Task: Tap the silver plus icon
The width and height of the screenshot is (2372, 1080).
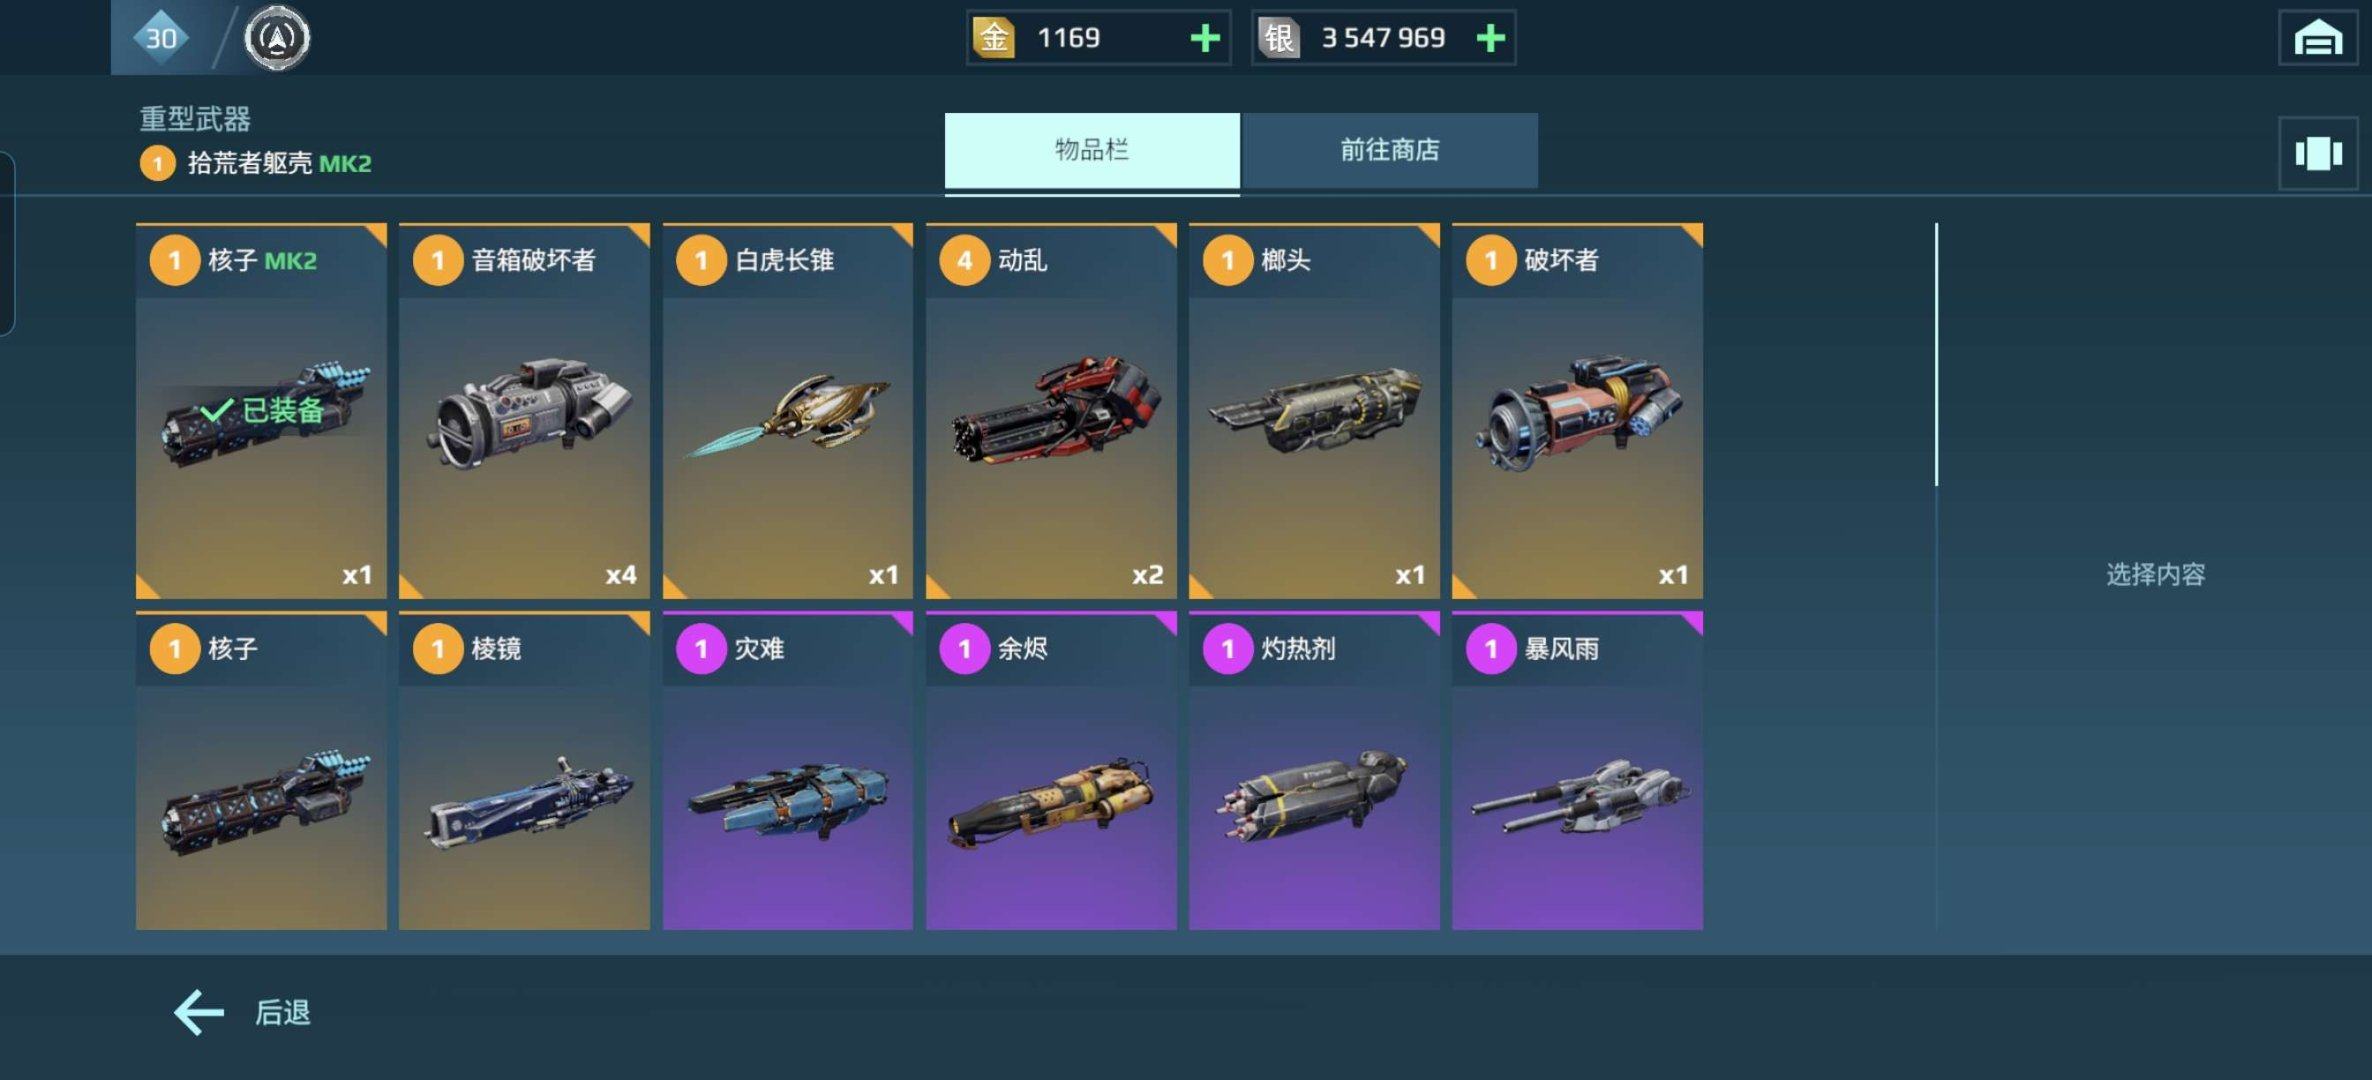Action: pos(1490,38)
